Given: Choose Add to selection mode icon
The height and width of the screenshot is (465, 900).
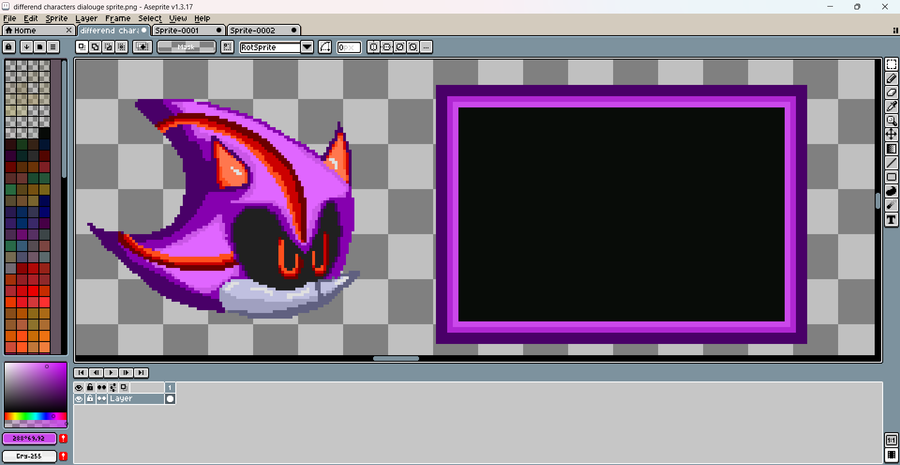Looking at the screenshot, I should (95, 47).
